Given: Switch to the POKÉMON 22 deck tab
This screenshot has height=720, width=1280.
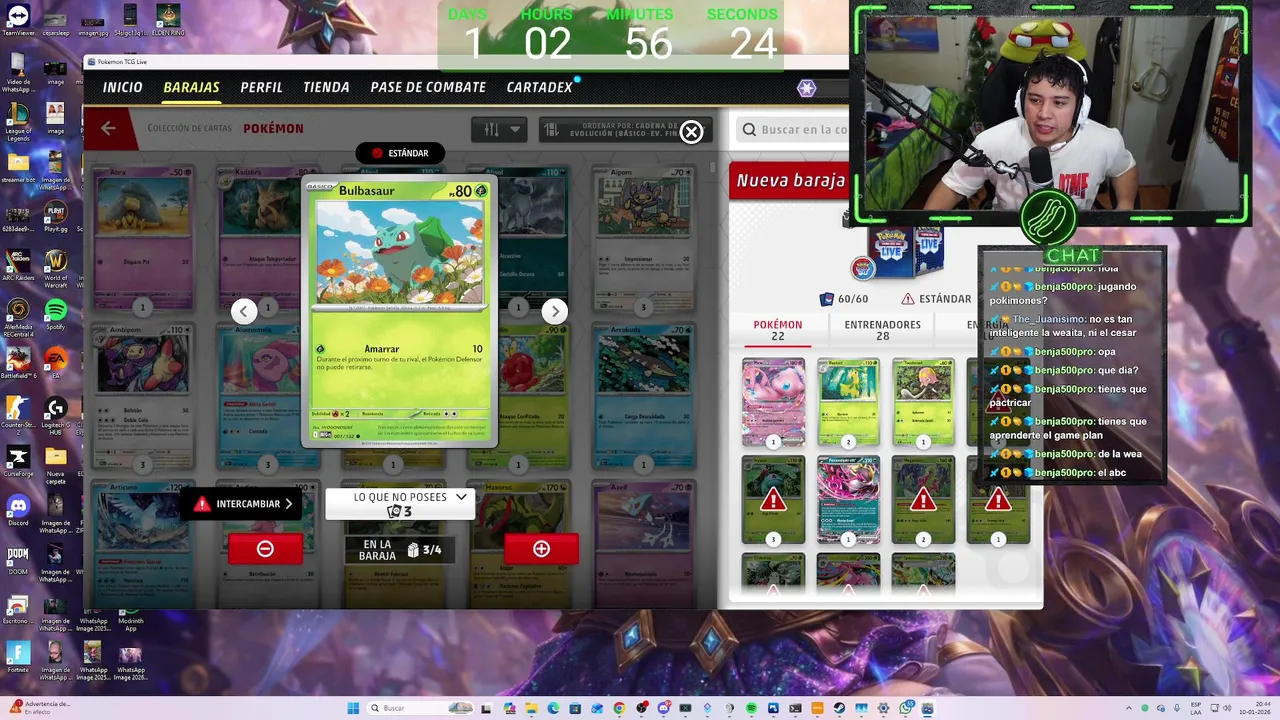Looking at the screenshot, I should pyautogui.click(x=777, y=330).
